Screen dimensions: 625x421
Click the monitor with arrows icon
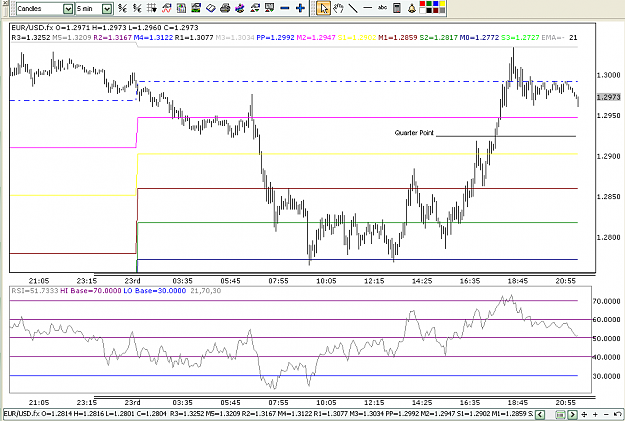click(269, 8)
